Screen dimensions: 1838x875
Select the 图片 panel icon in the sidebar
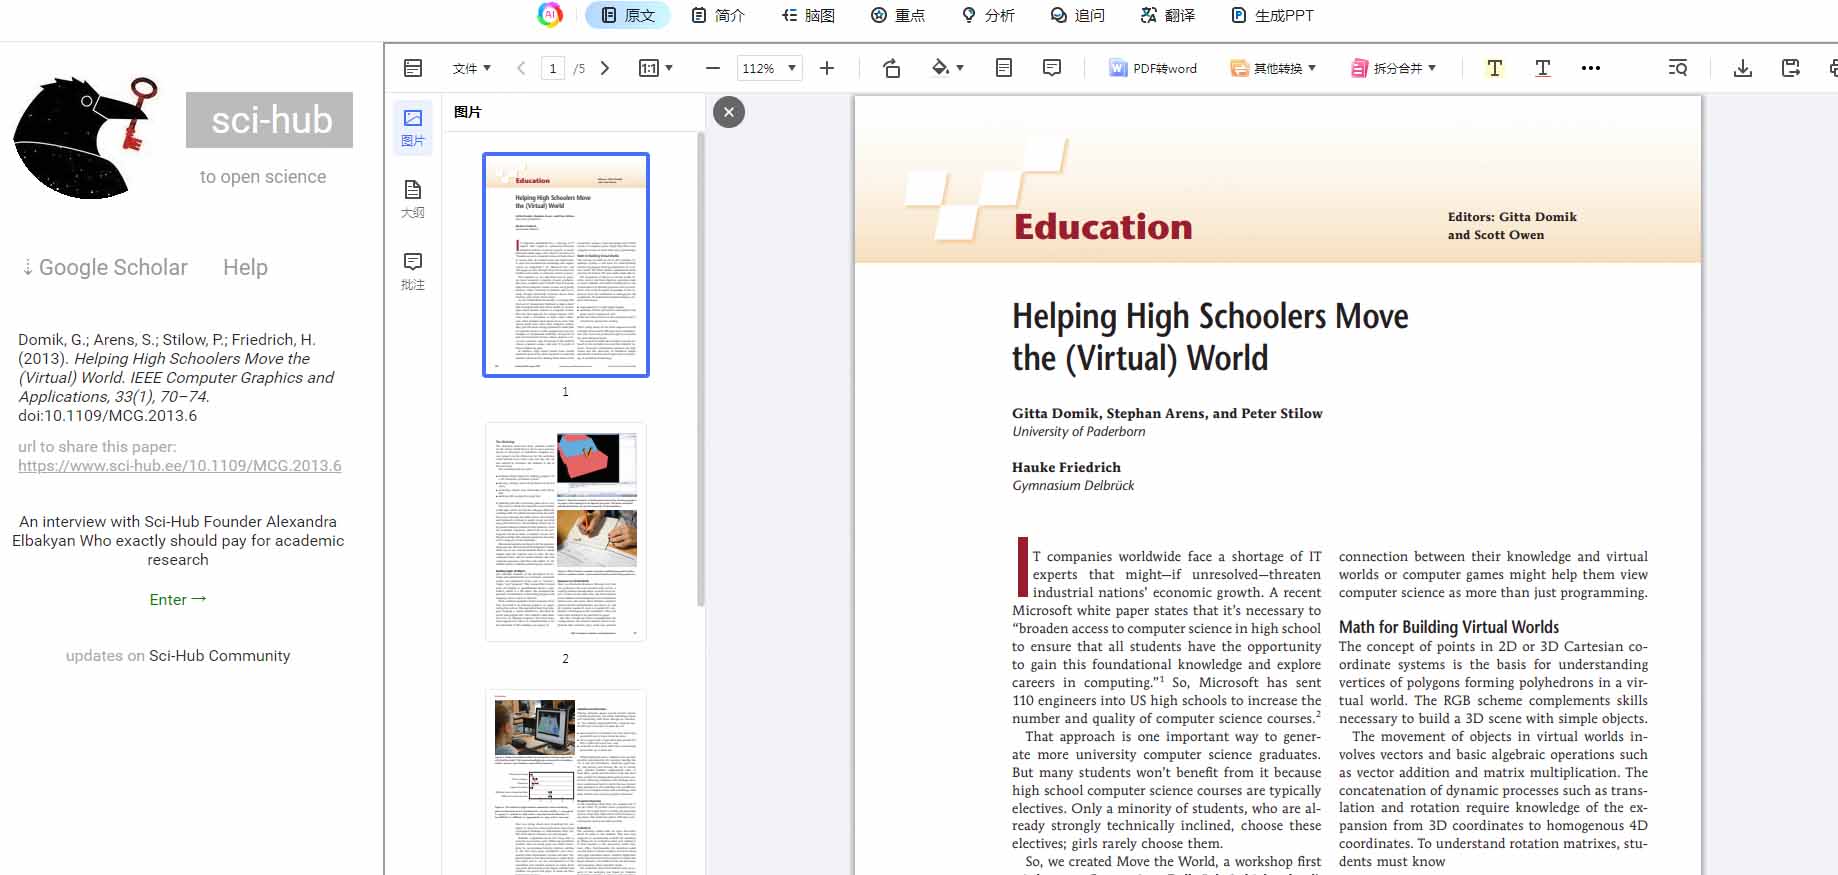413,127
